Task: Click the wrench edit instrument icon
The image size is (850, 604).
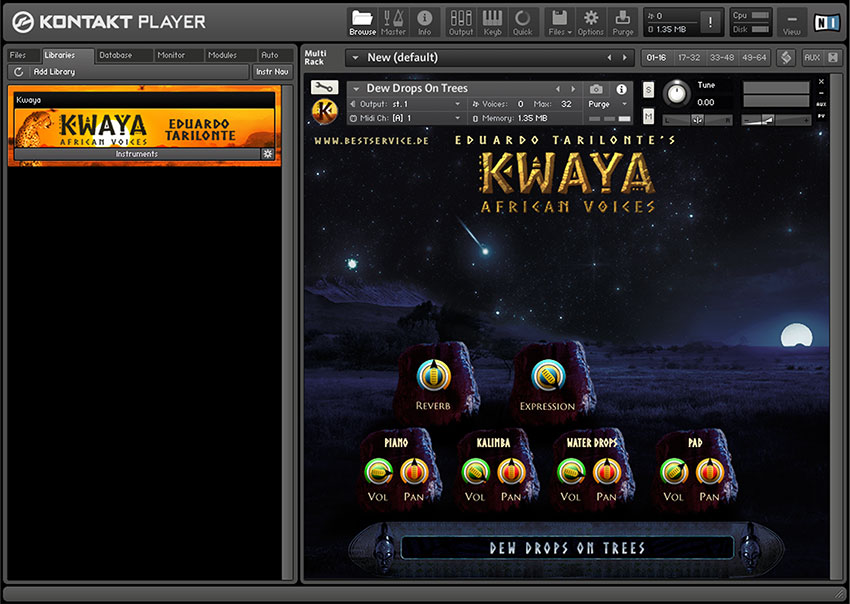Action: (x=324, y=88)
